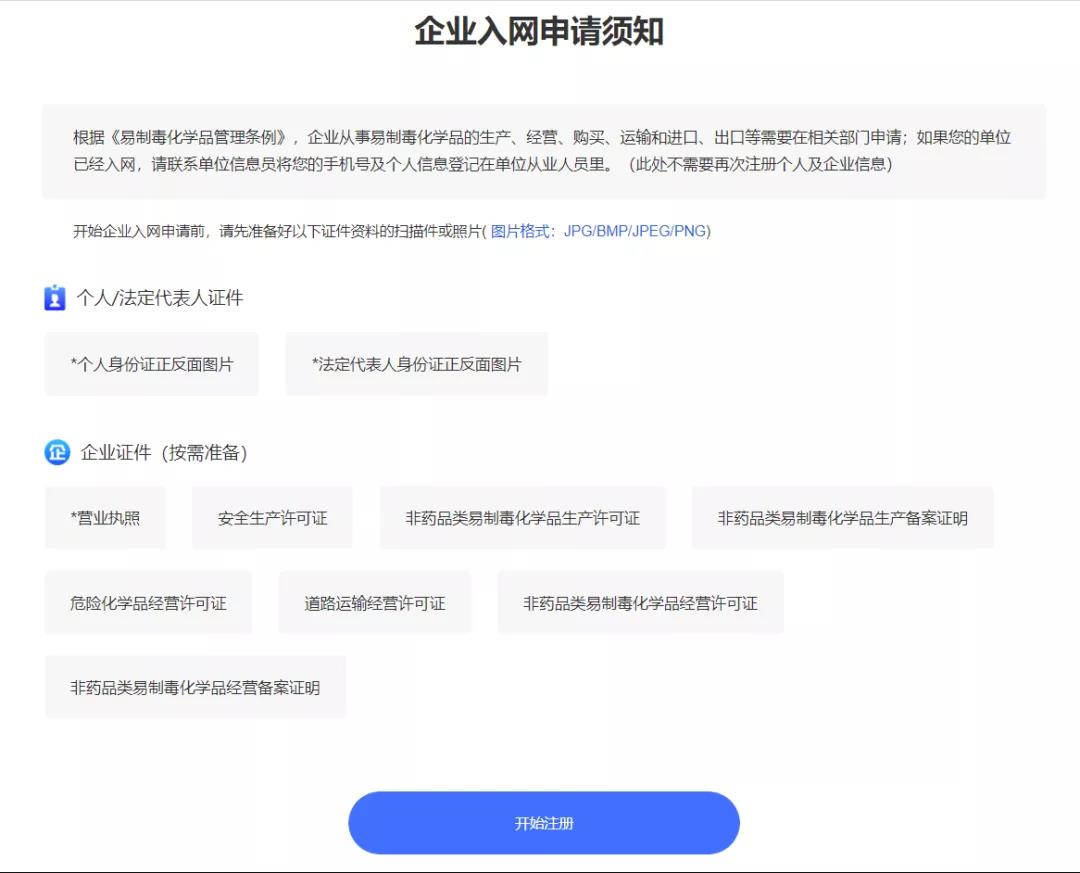Click the personal ID badge icon

[x=55, y=298]
